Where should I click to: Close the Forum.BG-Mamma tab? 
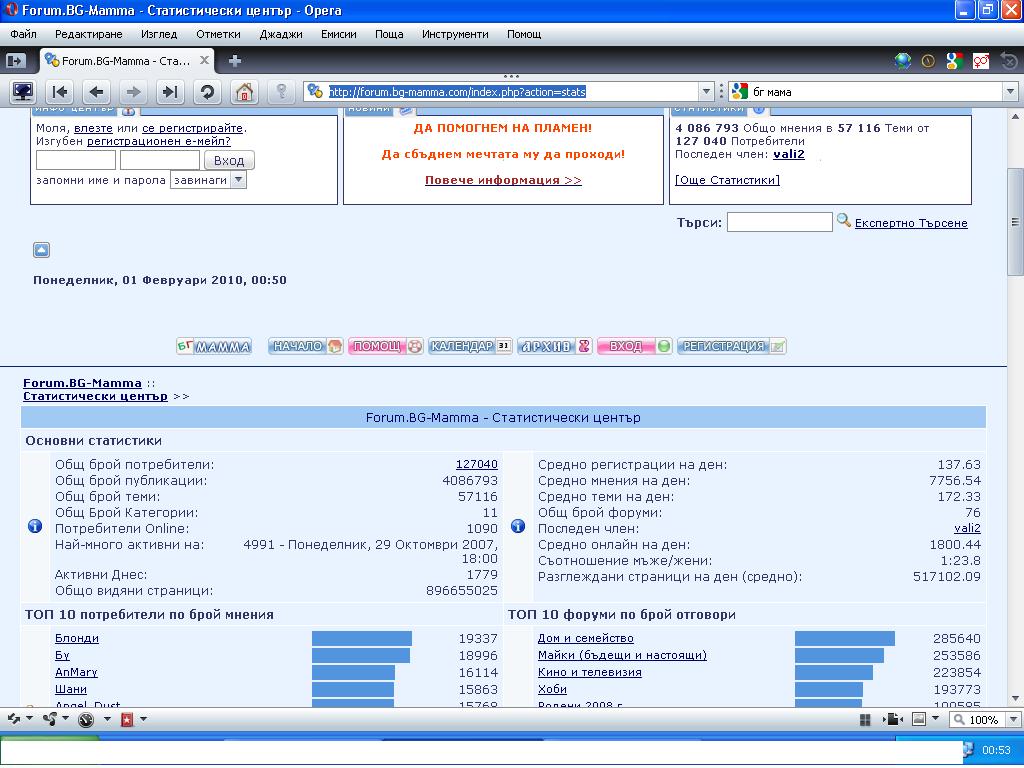[204, 61]
